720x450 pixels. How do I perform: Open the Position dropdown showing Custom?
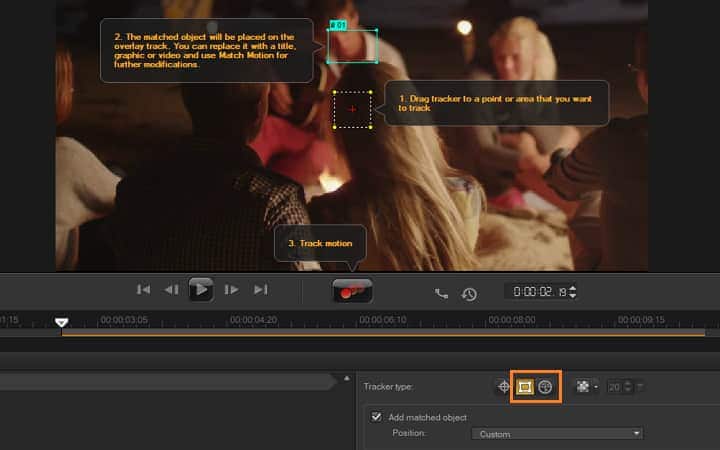(x=558, y=434)
